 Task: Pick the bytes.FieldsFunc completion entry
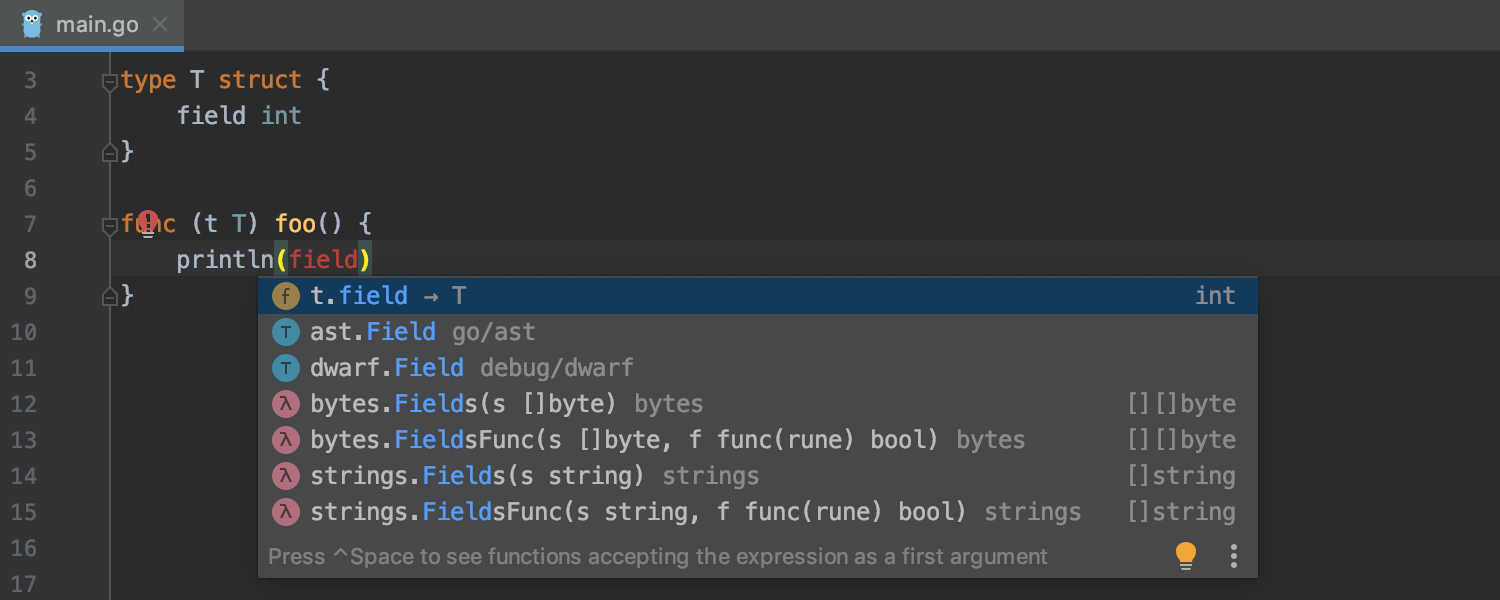pos(758,440)
